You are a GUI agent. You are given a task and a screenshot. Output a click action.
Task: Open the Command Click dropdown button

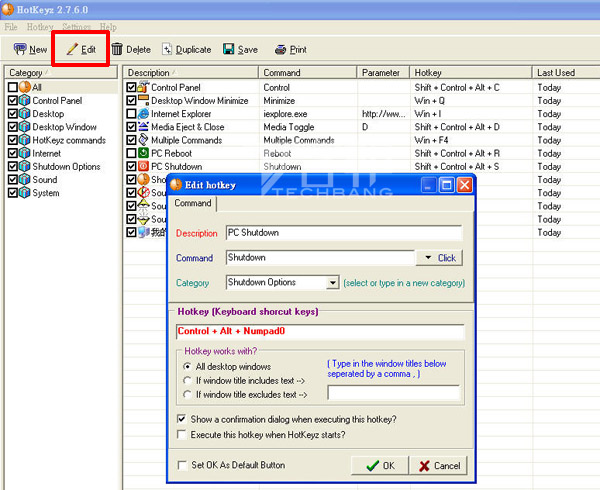(438, 258)
